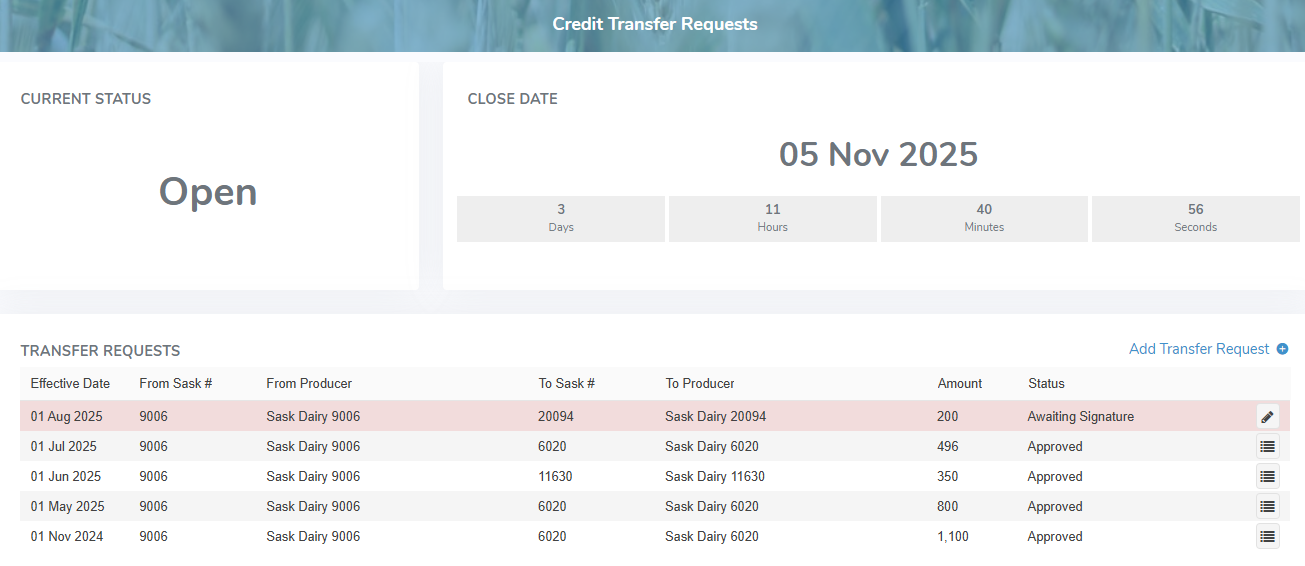Click the 05 Nov 2025 close date

(878, 155)
